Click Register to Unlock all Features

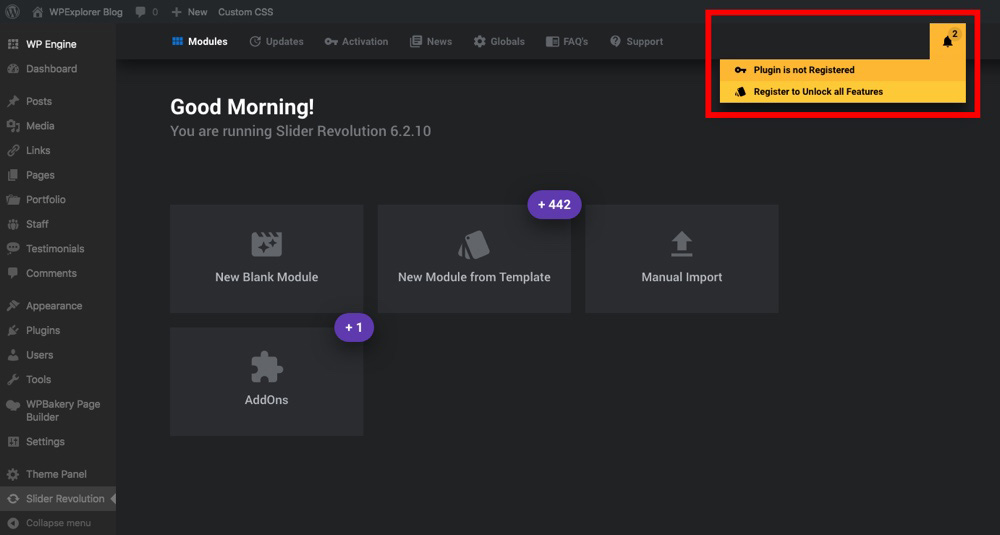(x=842, y=92)
